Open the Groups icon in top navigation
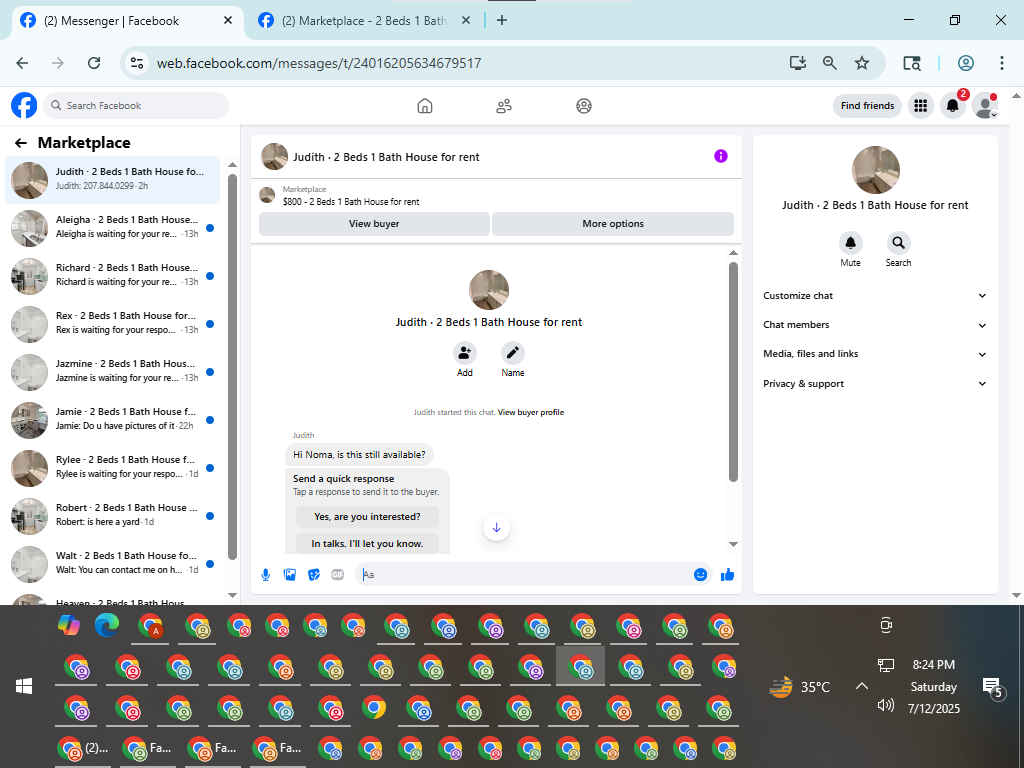 coord(584,106)
